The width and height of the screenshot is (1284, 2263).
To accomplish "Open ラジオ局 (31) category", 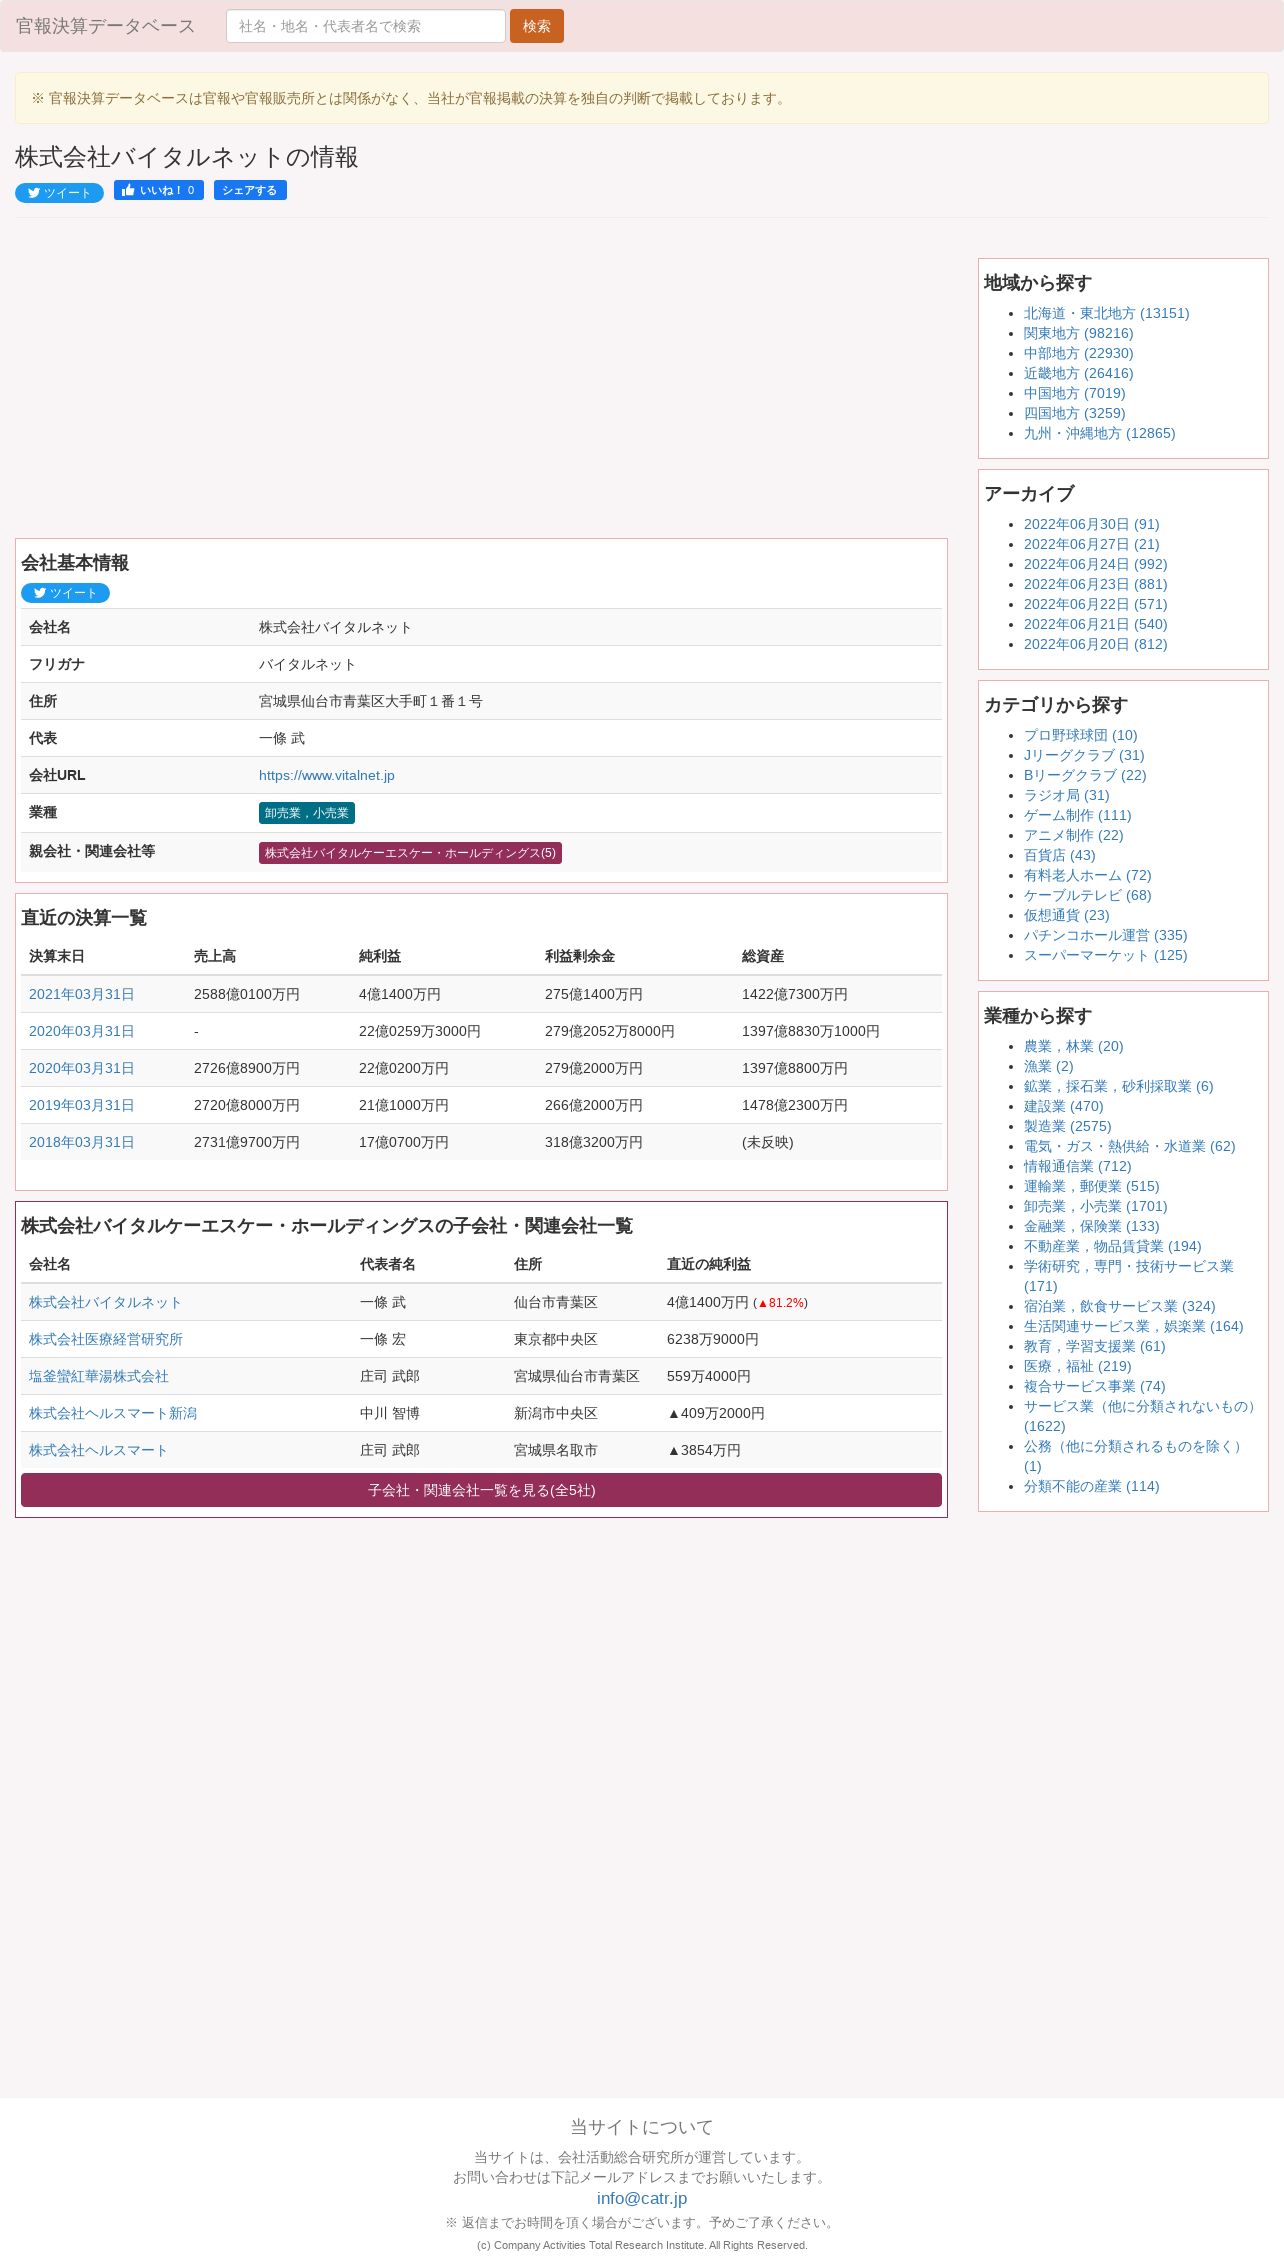I will pyautogui.click(x=1066, y=795).
